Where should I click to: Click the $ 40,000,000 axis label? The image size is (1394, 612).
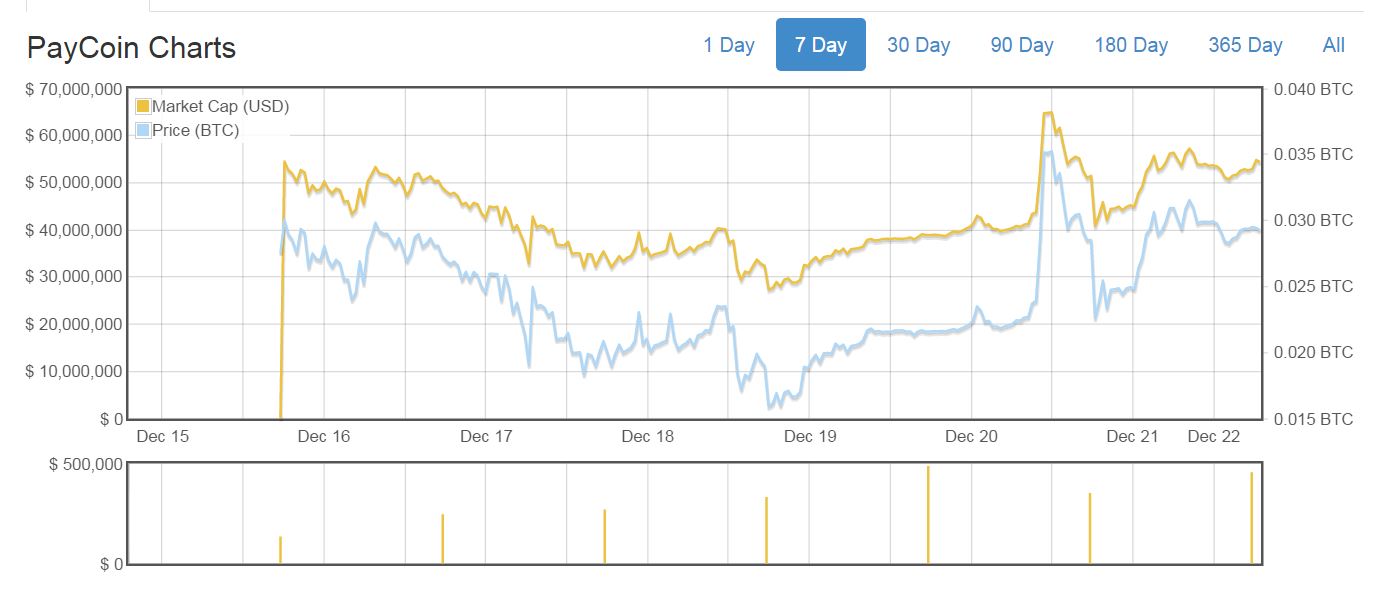pyautogui.click(x=74, y=230)
